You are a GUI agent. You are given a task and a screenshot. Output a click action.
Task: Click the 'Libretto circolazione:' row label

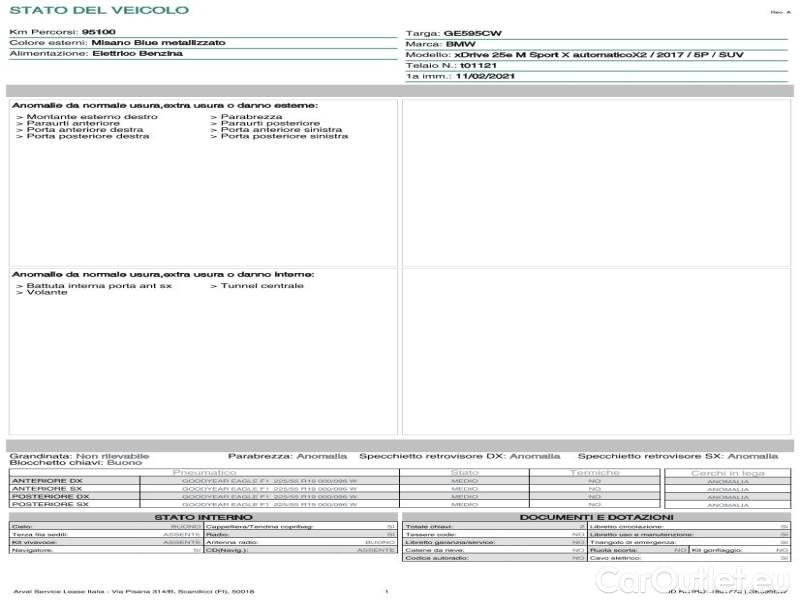pyautogui.click(x=627, y=527)
